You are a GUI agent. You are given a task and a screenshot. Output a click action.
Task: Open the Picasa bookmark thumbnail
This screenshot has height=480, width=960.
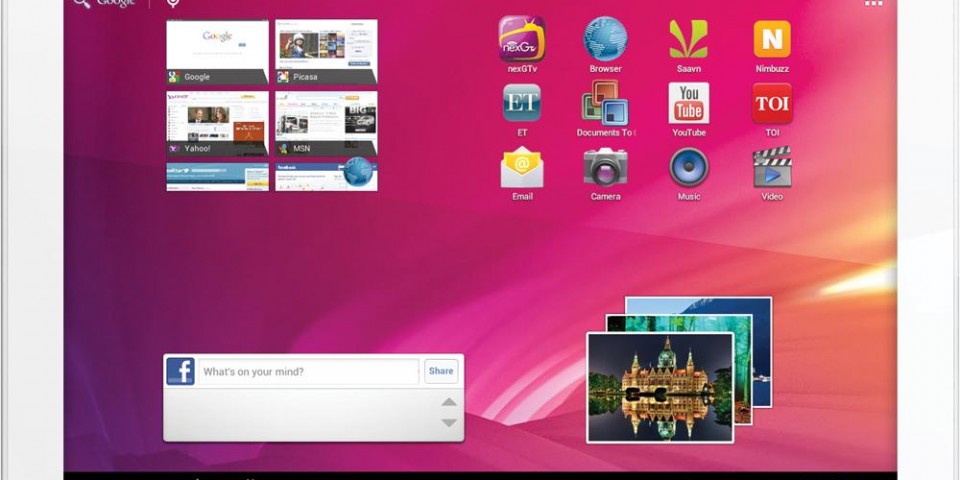tap(326, 50)
